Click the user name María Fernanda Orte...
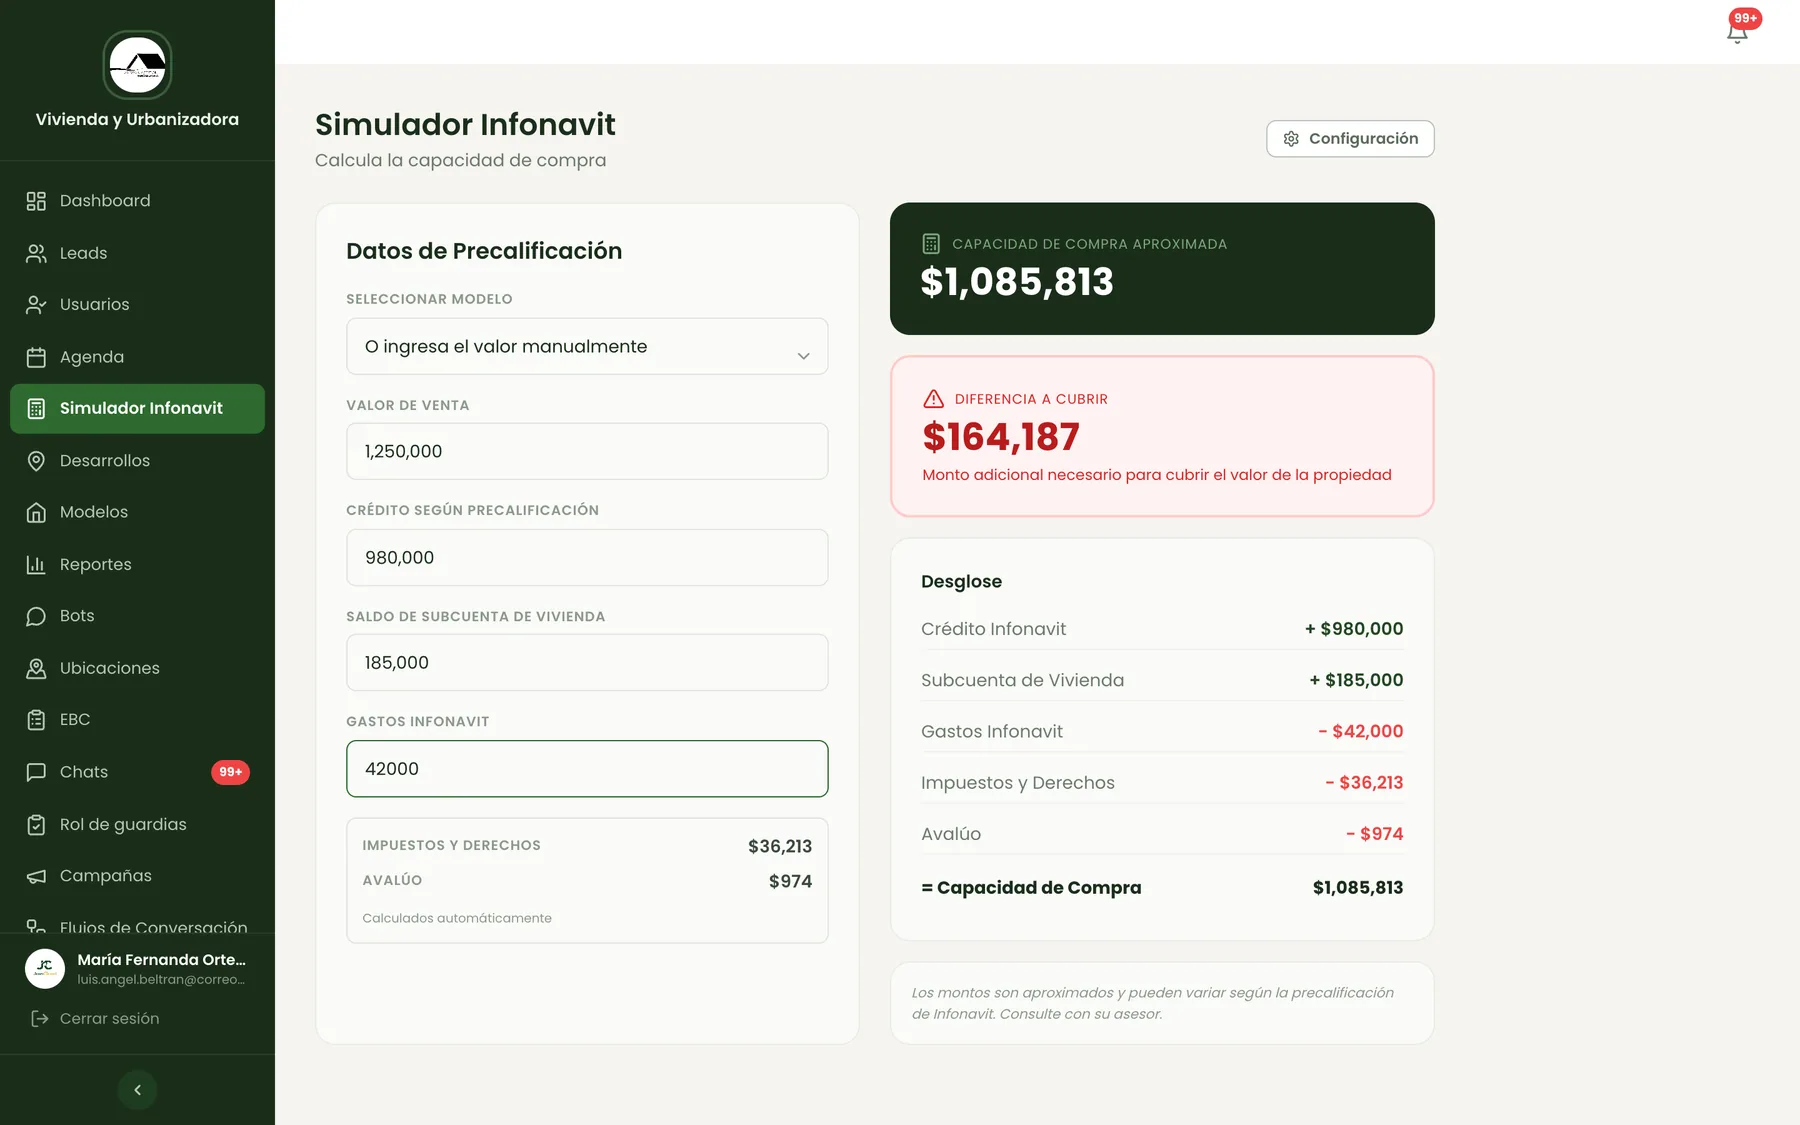Viewport: 1800px width, 1125px height. [x=161, y=959]
